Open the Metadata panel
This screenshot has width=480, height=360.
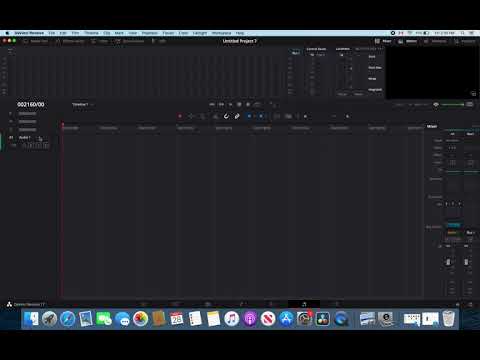pos(435,41)
